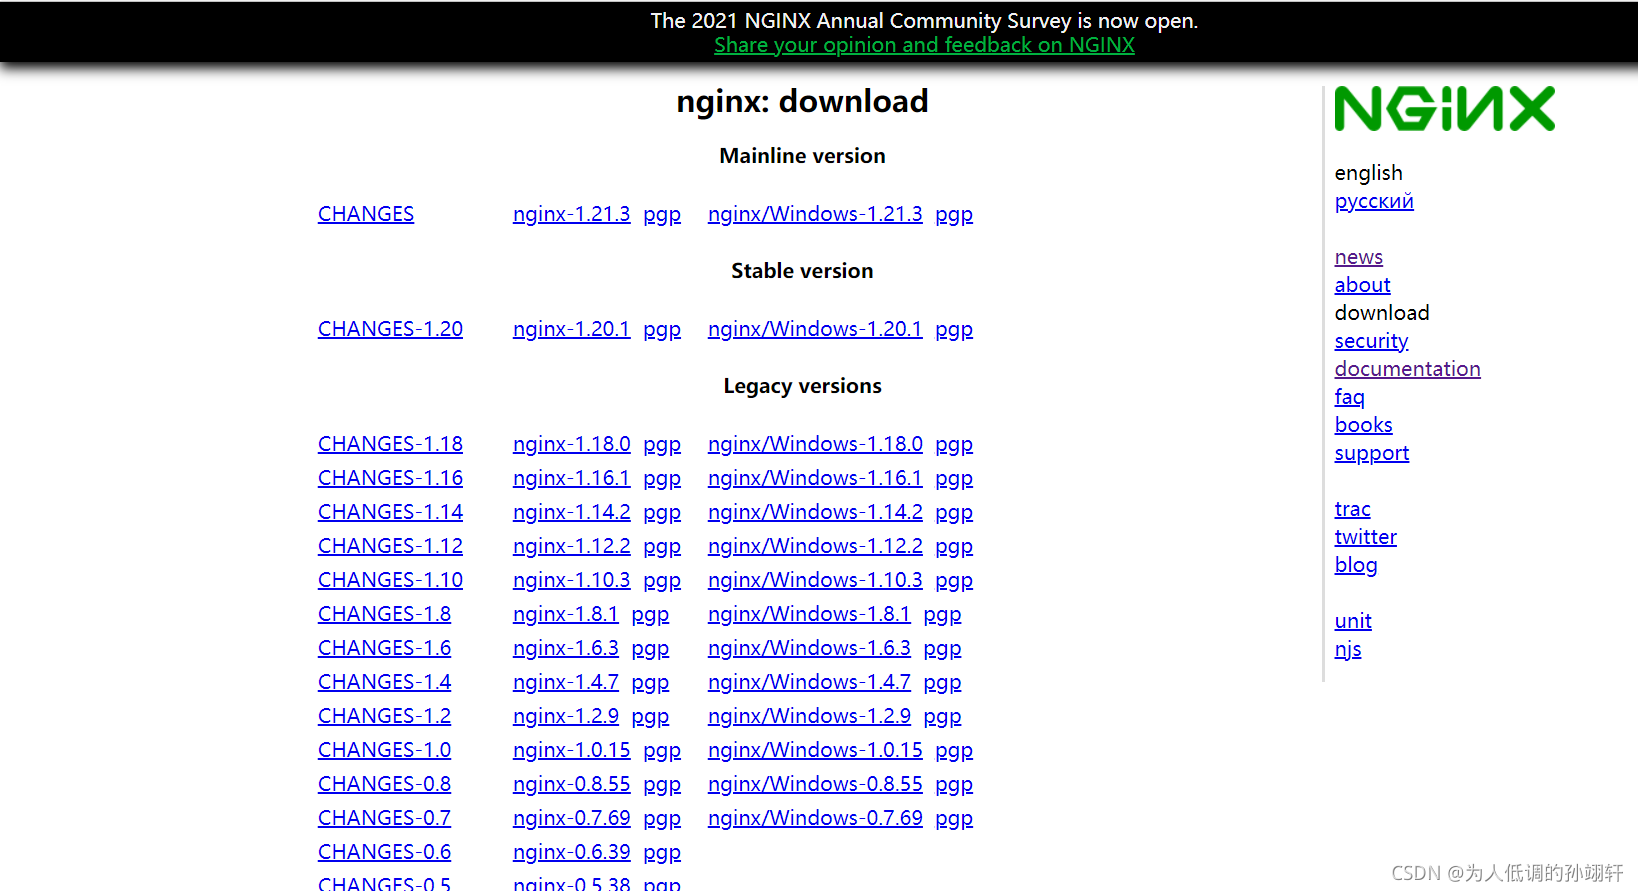Screen dimensions: 1638x891
Task: Download nginx/Windows-1.8.1
Action: tap(809, 614)
